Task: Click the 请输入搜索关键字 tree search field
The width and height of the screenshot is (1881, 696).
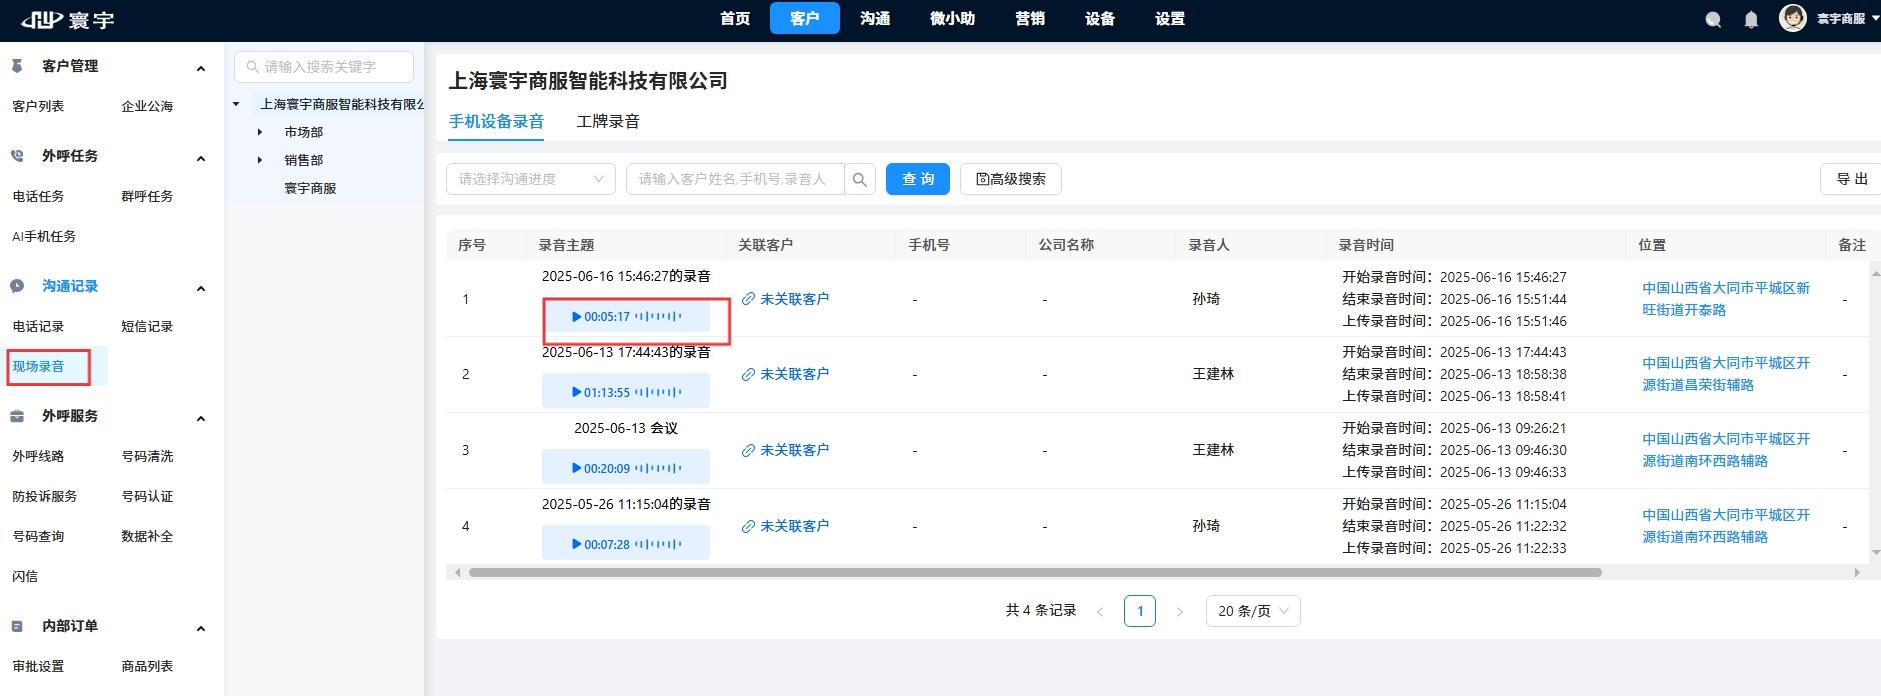Action: point(324,67)
